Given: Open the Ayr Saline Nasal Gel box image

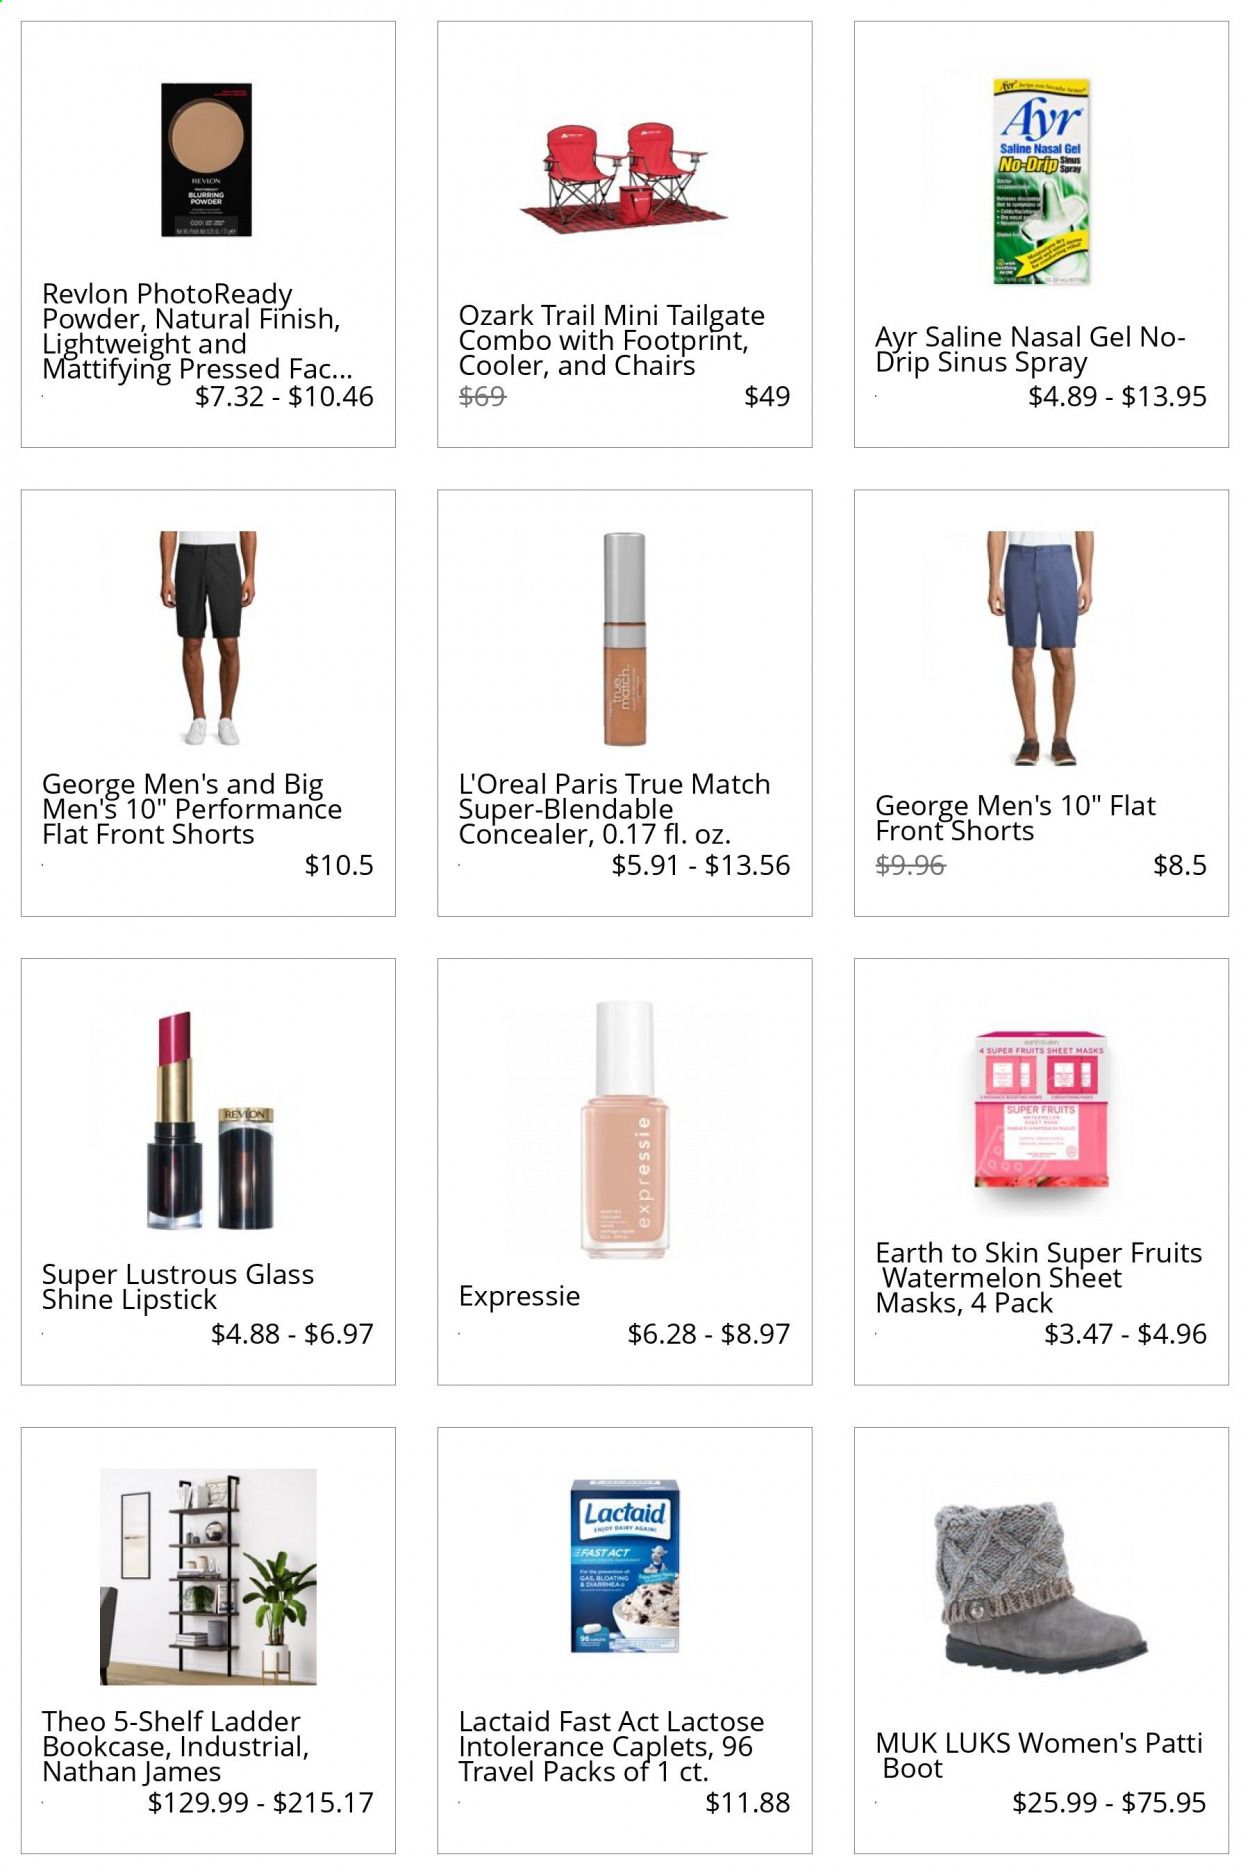Looking at the screenshot, I should pos(1041,182).
